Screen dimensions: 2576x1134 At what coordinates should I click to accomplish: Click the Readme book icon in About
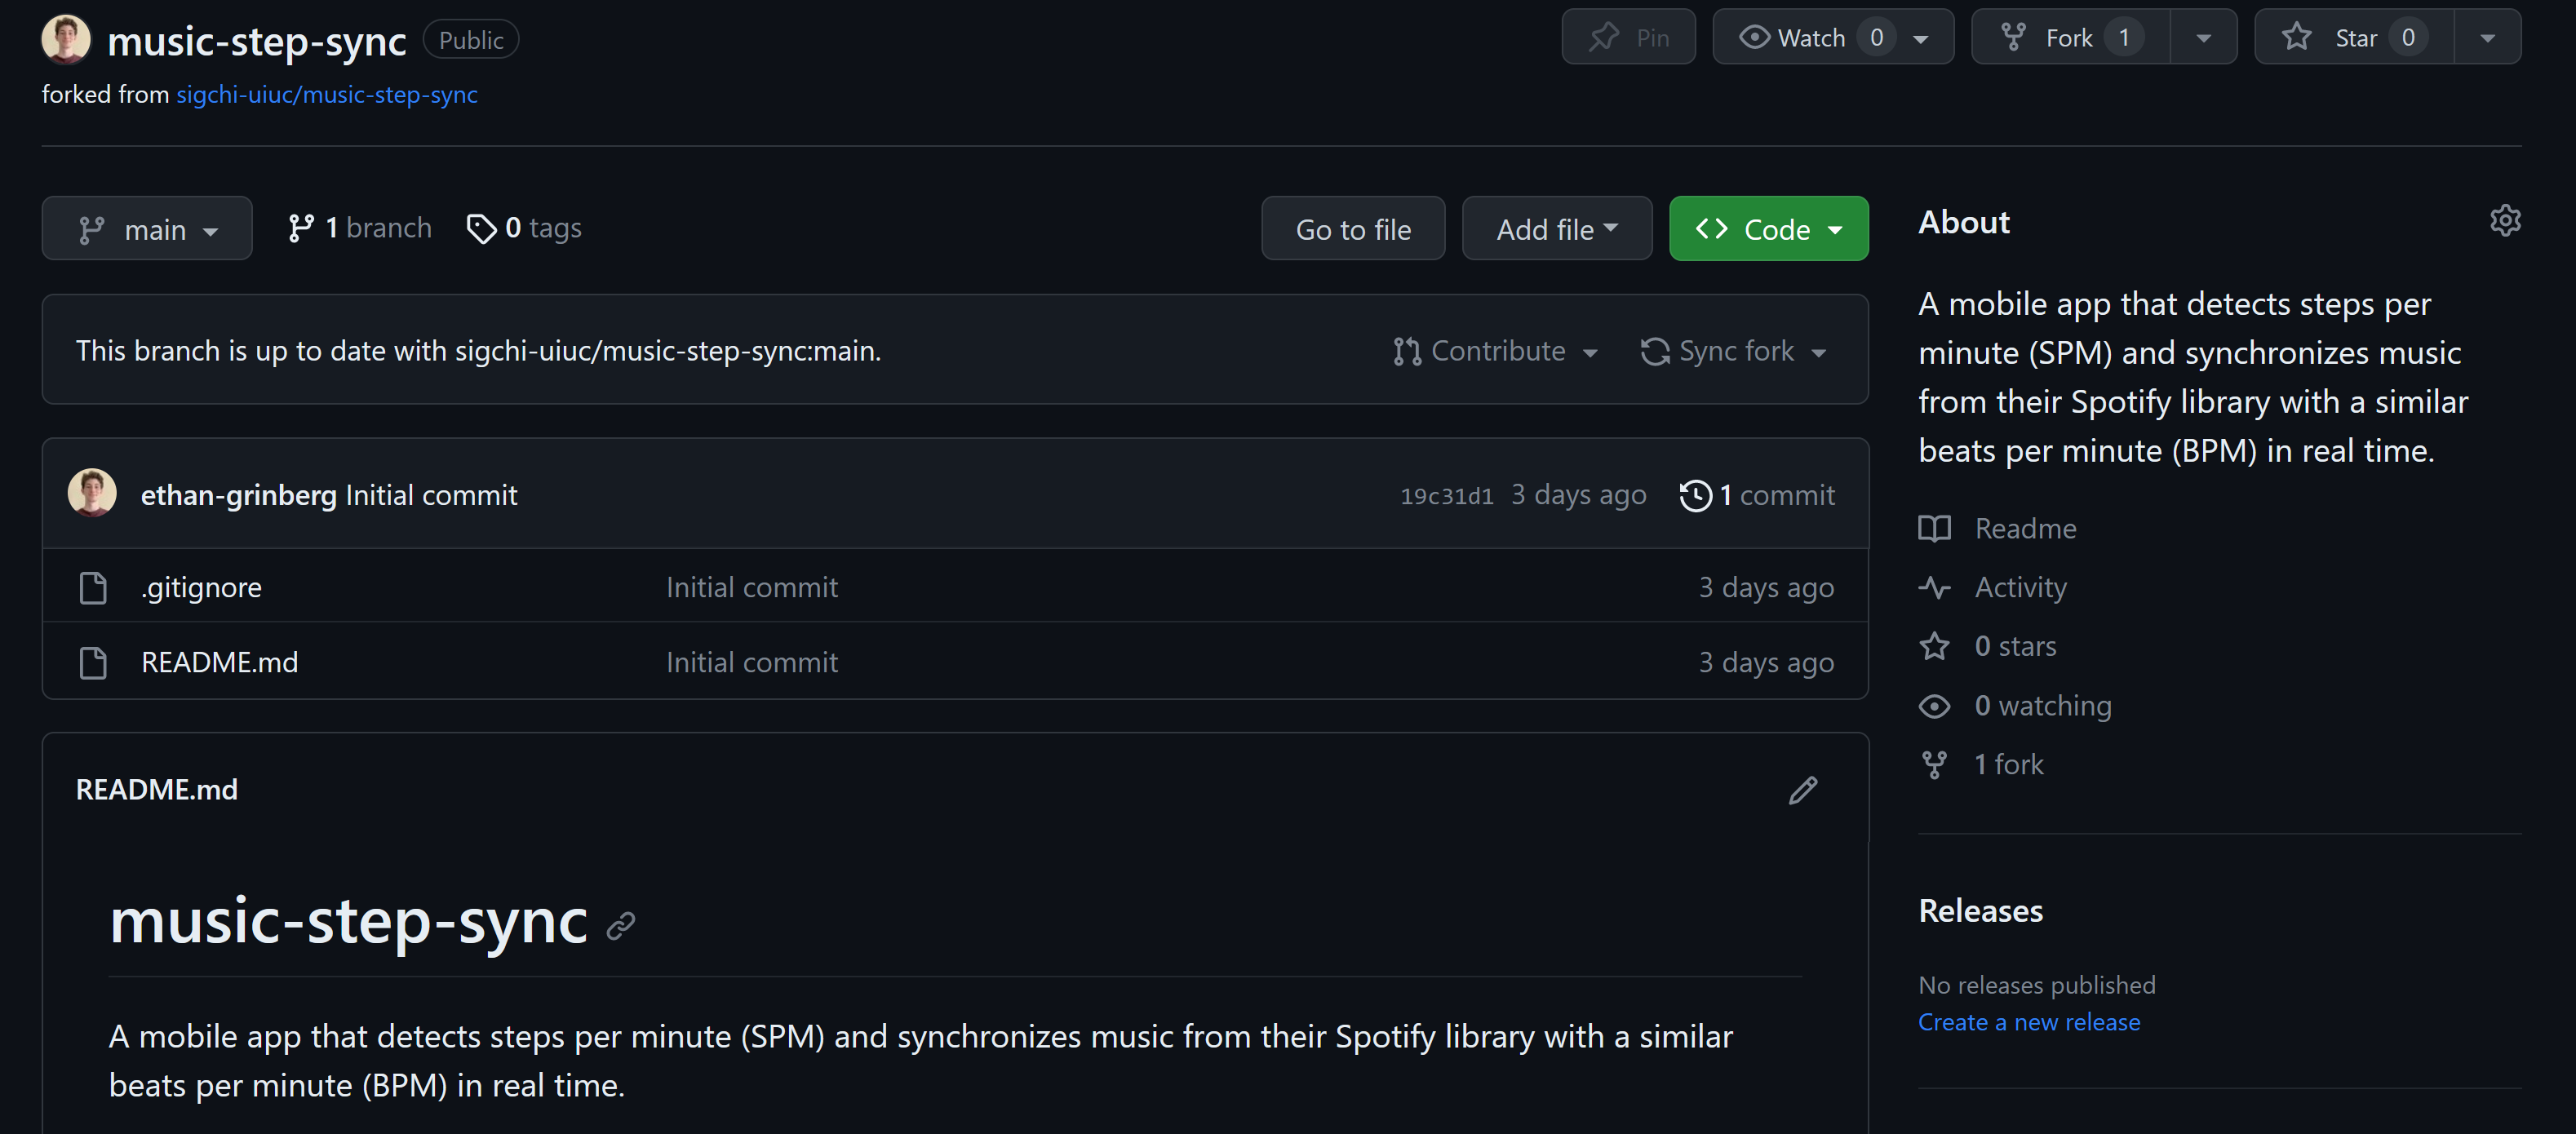pos(1934,528)
